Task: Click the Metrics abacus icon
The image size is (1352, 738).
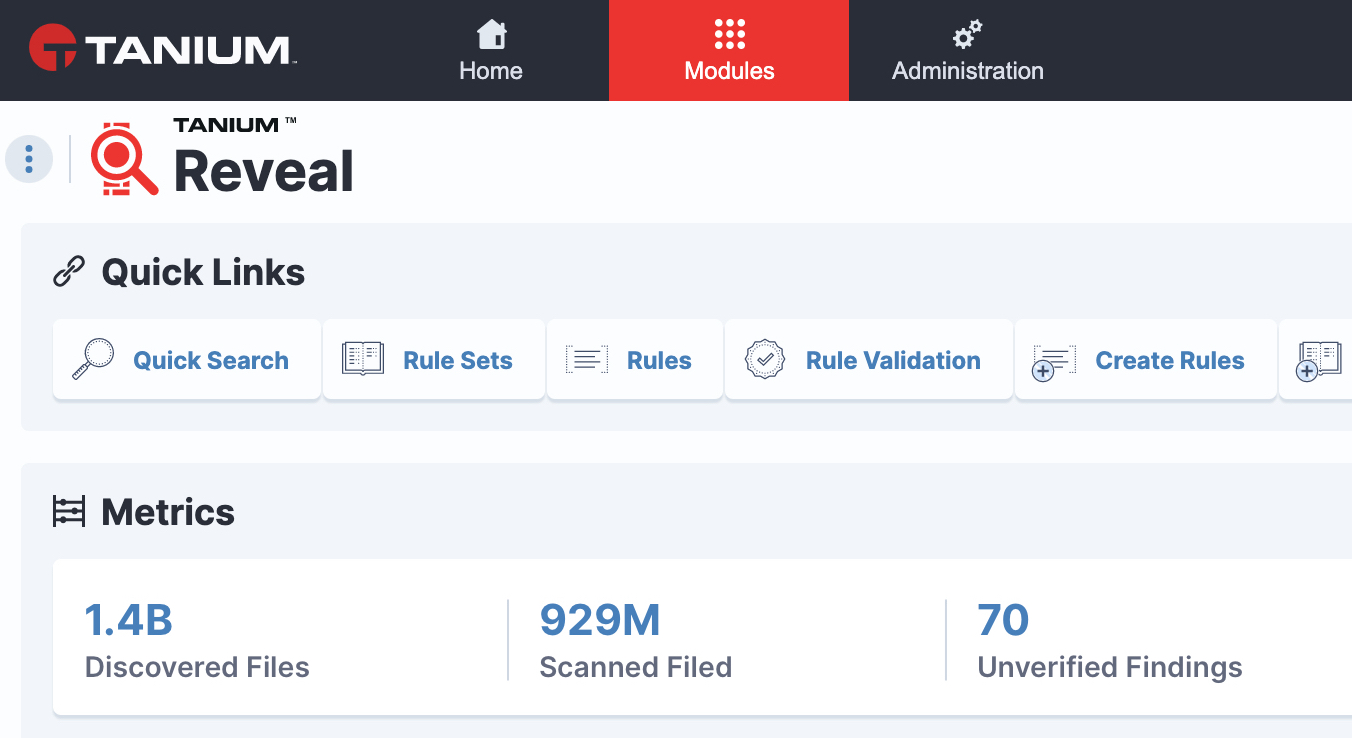Action: click(x=69, y=512)
